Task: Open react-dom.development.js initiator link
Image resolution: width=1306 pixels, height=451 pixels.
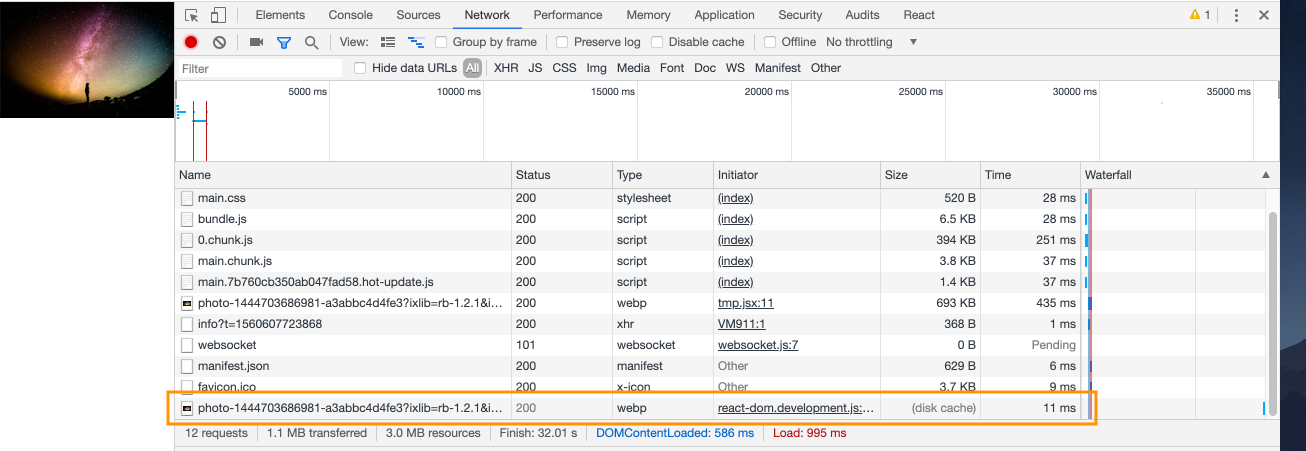Action: click(797, 408)
